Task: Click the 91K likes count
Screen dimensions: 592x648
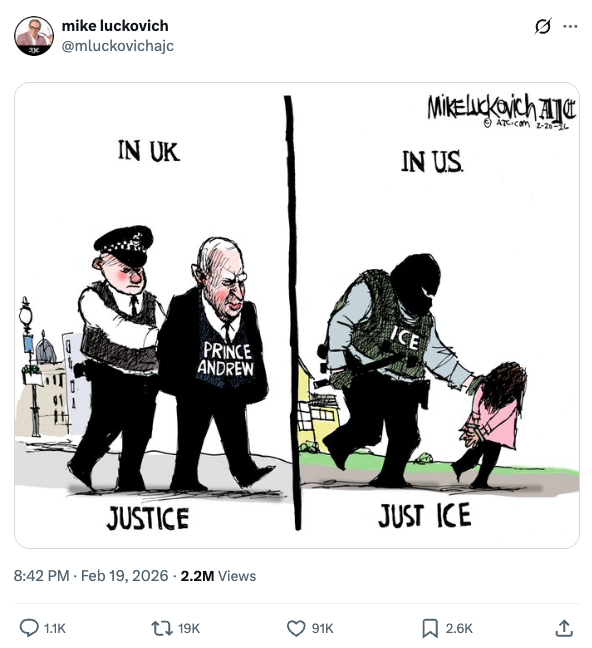Action: 322,629
